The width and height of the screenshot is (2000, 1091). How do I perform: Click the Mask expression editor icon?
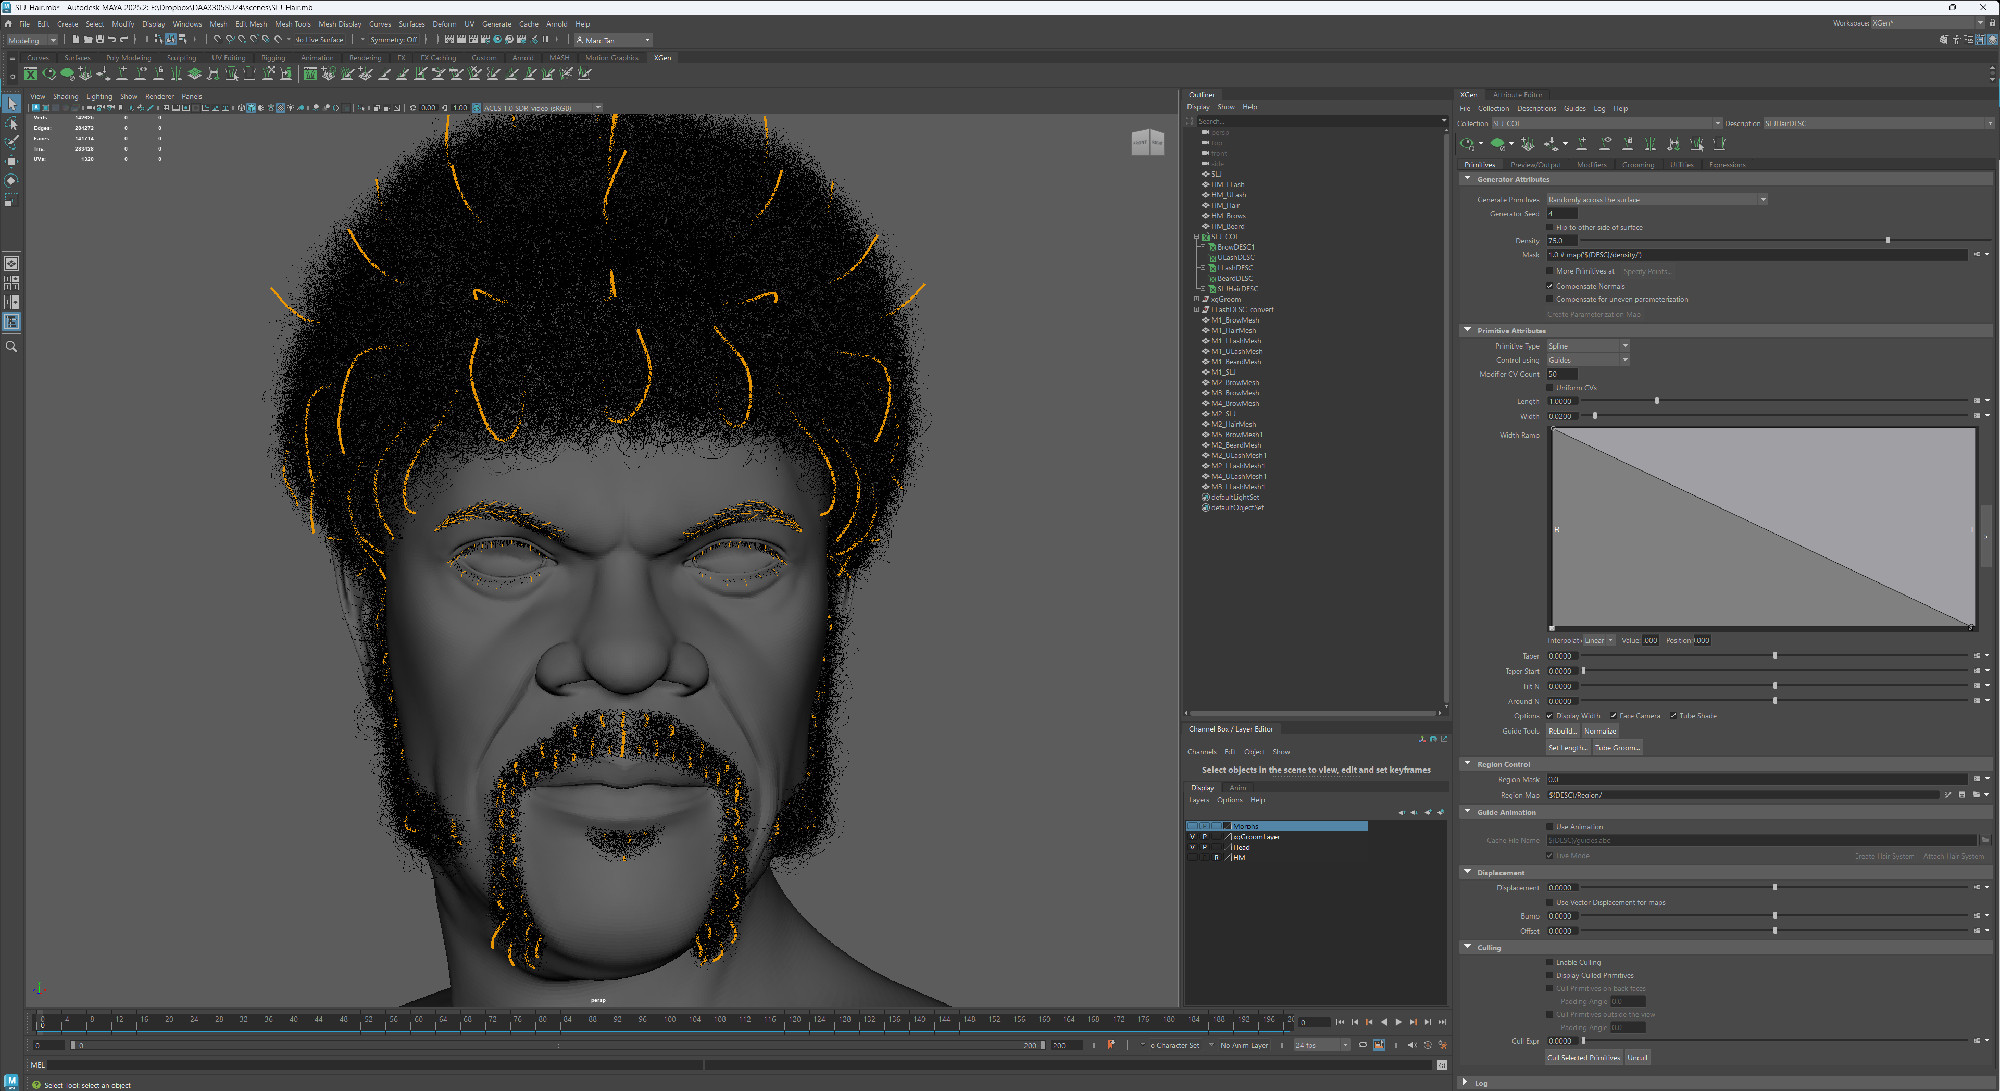tap(1977, 255)
